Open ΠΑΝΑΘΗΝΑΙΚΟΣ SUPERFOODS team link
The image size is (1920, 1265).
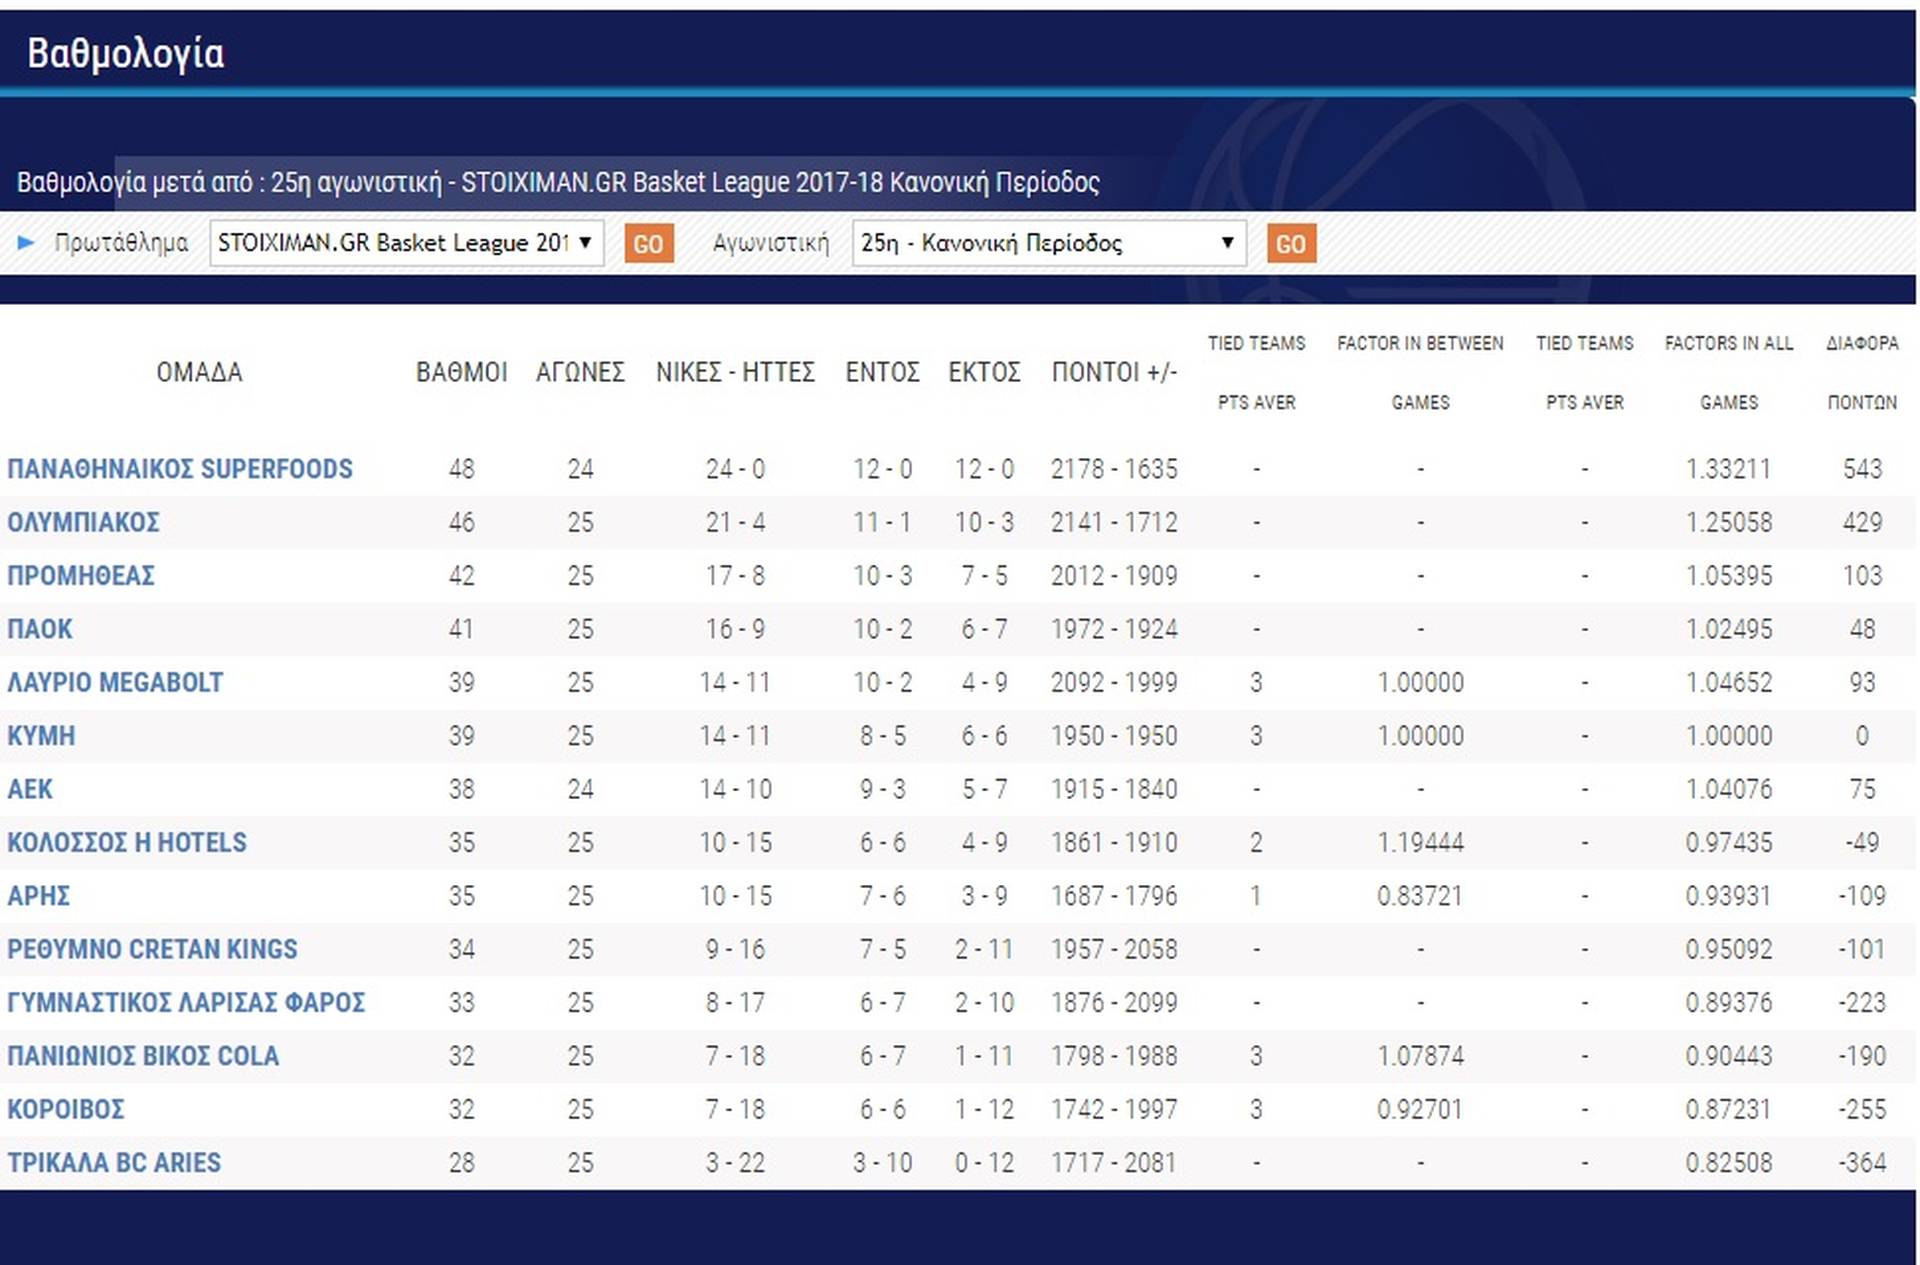click(180, 469)
